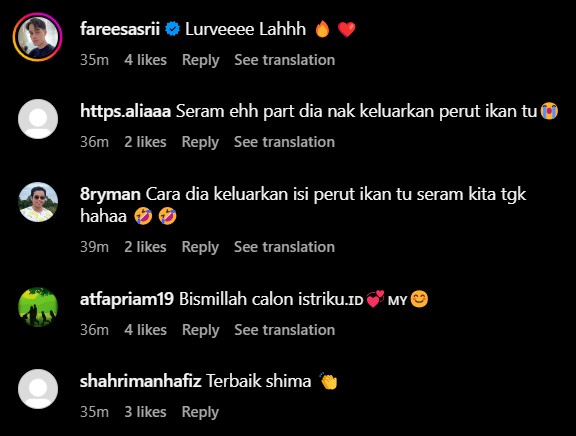The image size is (576, 436).
Task: View the 4 likes on fareesasrii's comment
Action: [x=145, y=60]
